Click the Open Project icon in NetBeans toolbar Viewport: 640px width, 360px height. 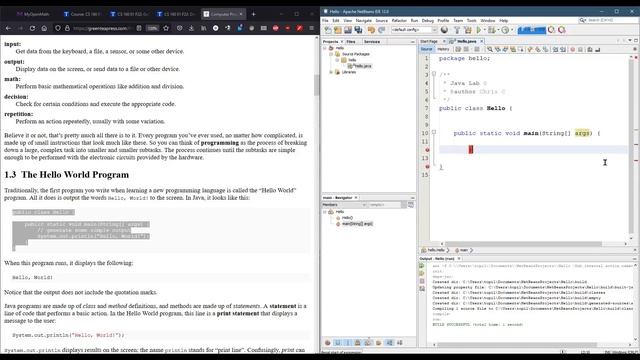tap(348, 30)
